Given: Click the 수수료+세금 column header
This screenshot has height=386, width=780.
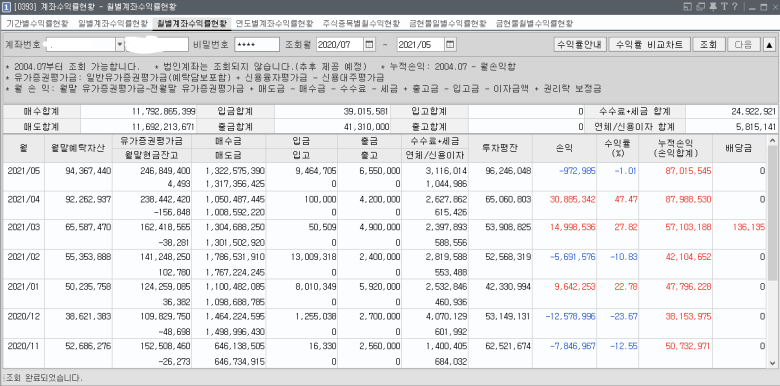Looking at the screenshot, I should point(435,141).
